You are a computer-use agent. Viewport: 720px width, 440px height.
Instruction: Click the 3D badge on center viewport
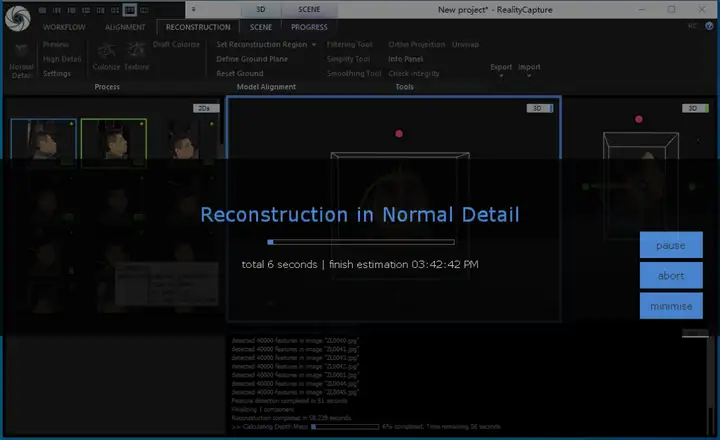[x=540, y=108]
